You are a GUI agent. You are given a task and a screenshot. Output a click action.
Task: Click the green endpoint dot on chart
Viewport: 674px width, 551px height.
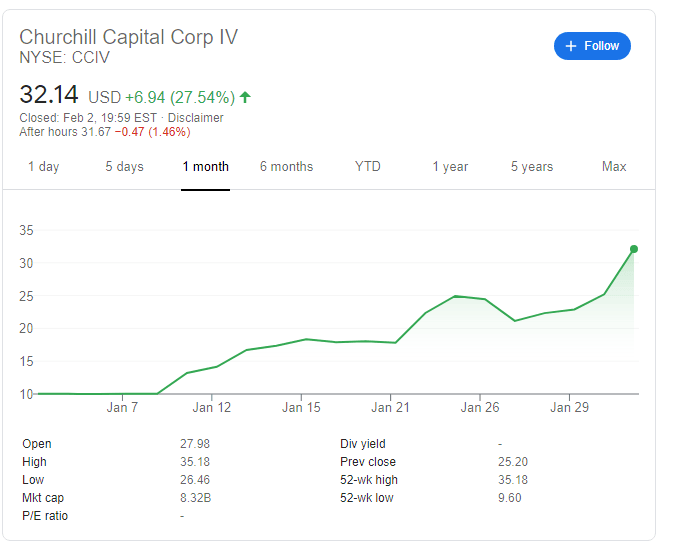coord(633,249)
